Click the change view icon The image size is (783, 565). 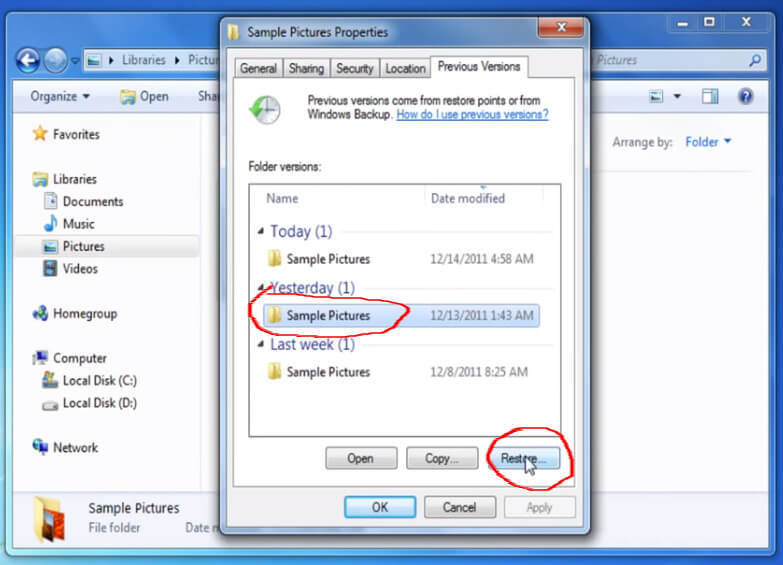click(x=656, y=96)
